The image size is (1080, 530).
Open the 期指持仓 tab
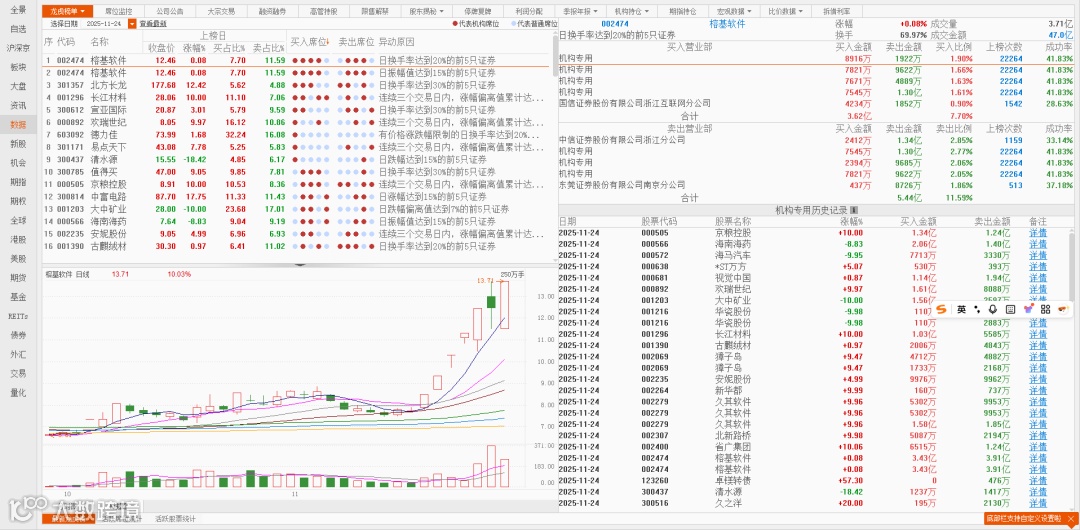683,12
